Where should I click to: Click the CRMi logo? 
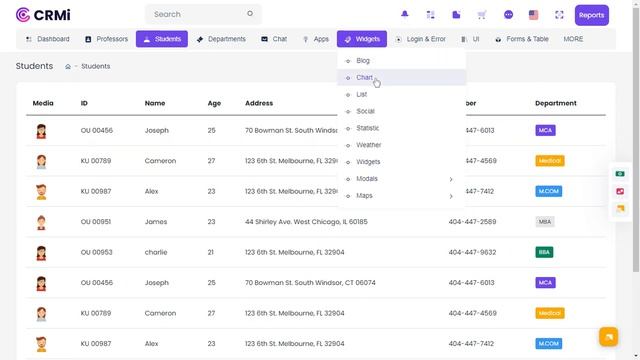point(43,15)
